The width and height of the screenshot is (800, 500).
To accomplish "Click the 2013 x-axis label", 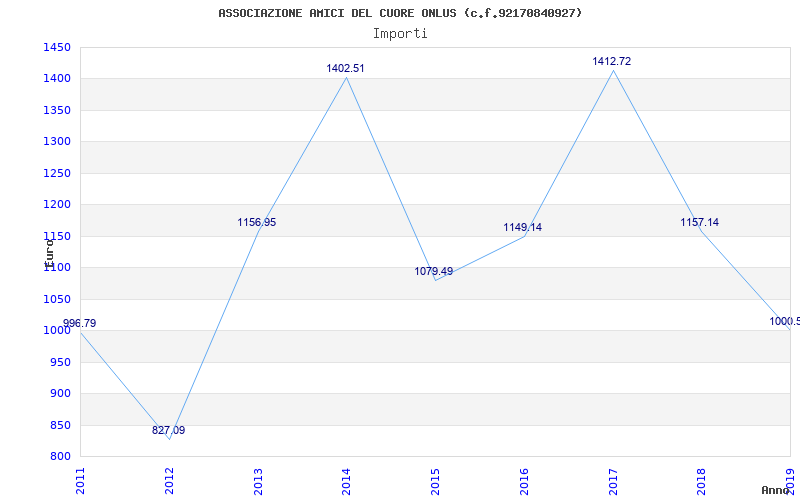I will [x=258, y=481].
